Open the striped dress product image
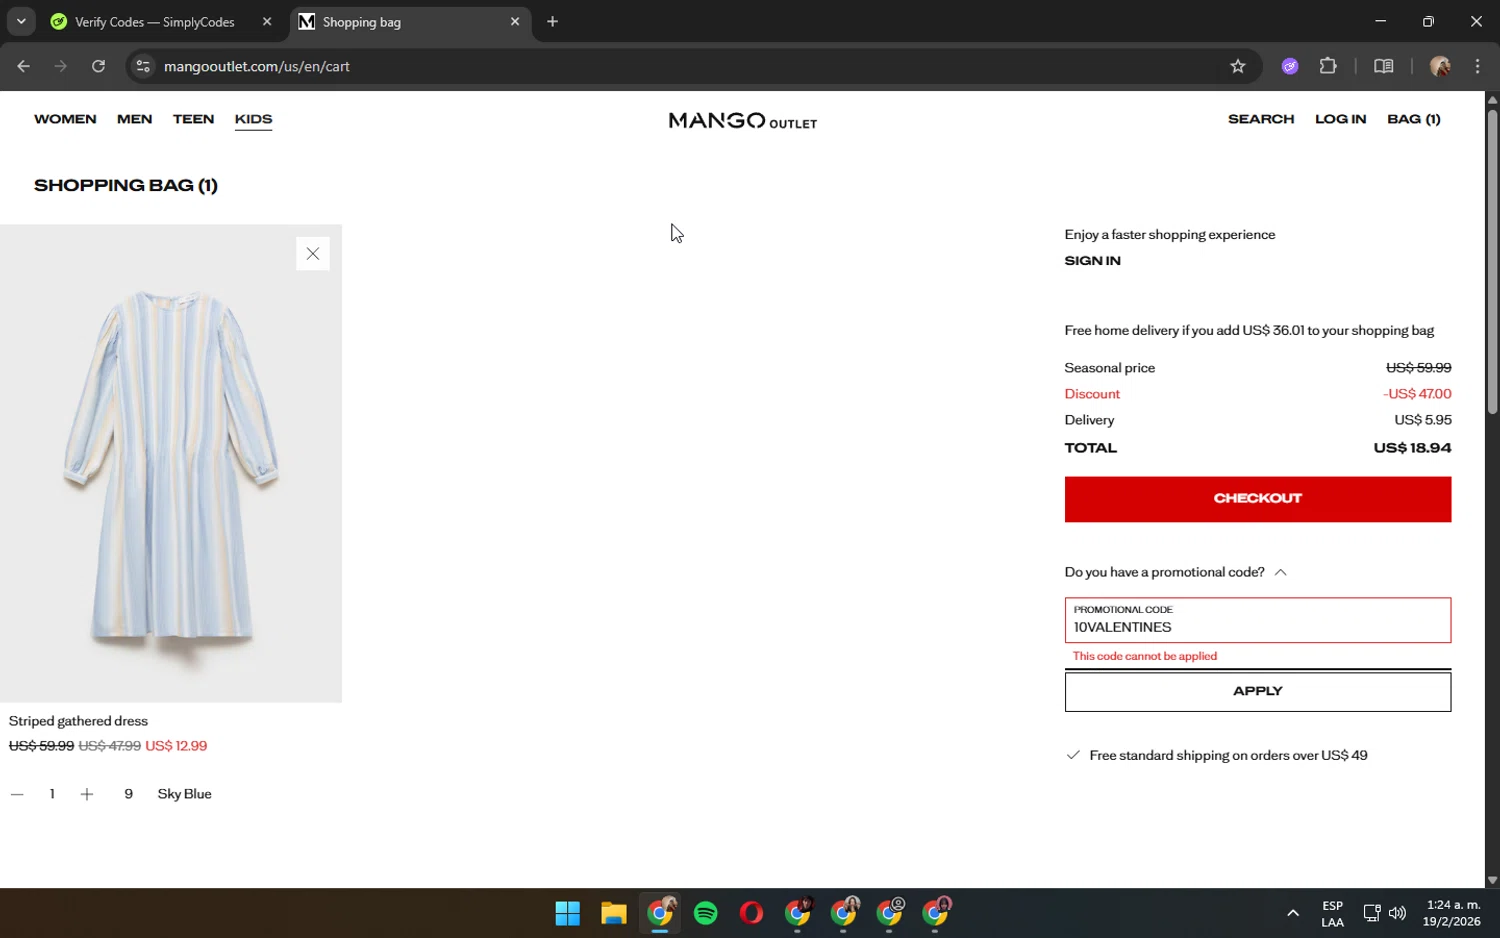Screen dimensions: 1500x938 click(171, 463)
